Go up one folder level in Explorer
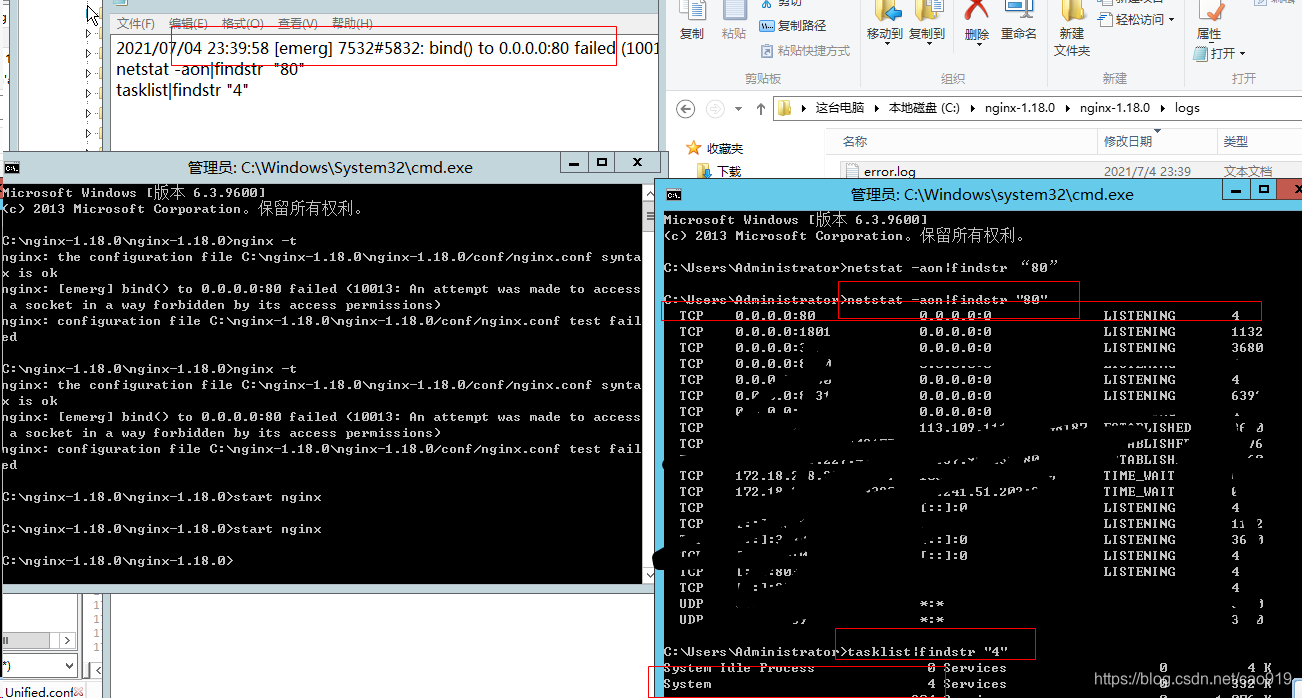 coord(761,108)
